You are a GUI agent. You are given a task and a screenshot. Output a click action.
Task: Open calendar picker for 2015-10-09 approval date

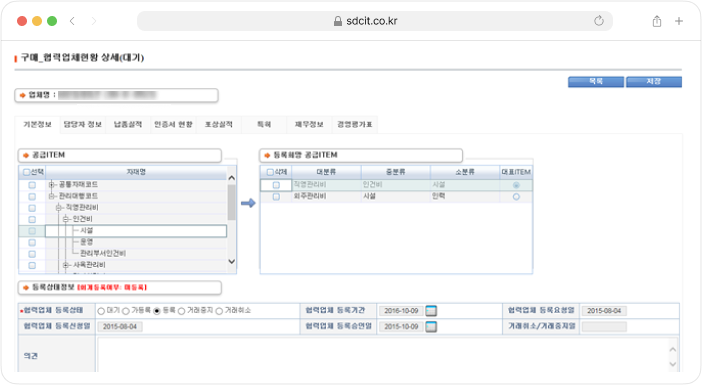click(431, 326)
